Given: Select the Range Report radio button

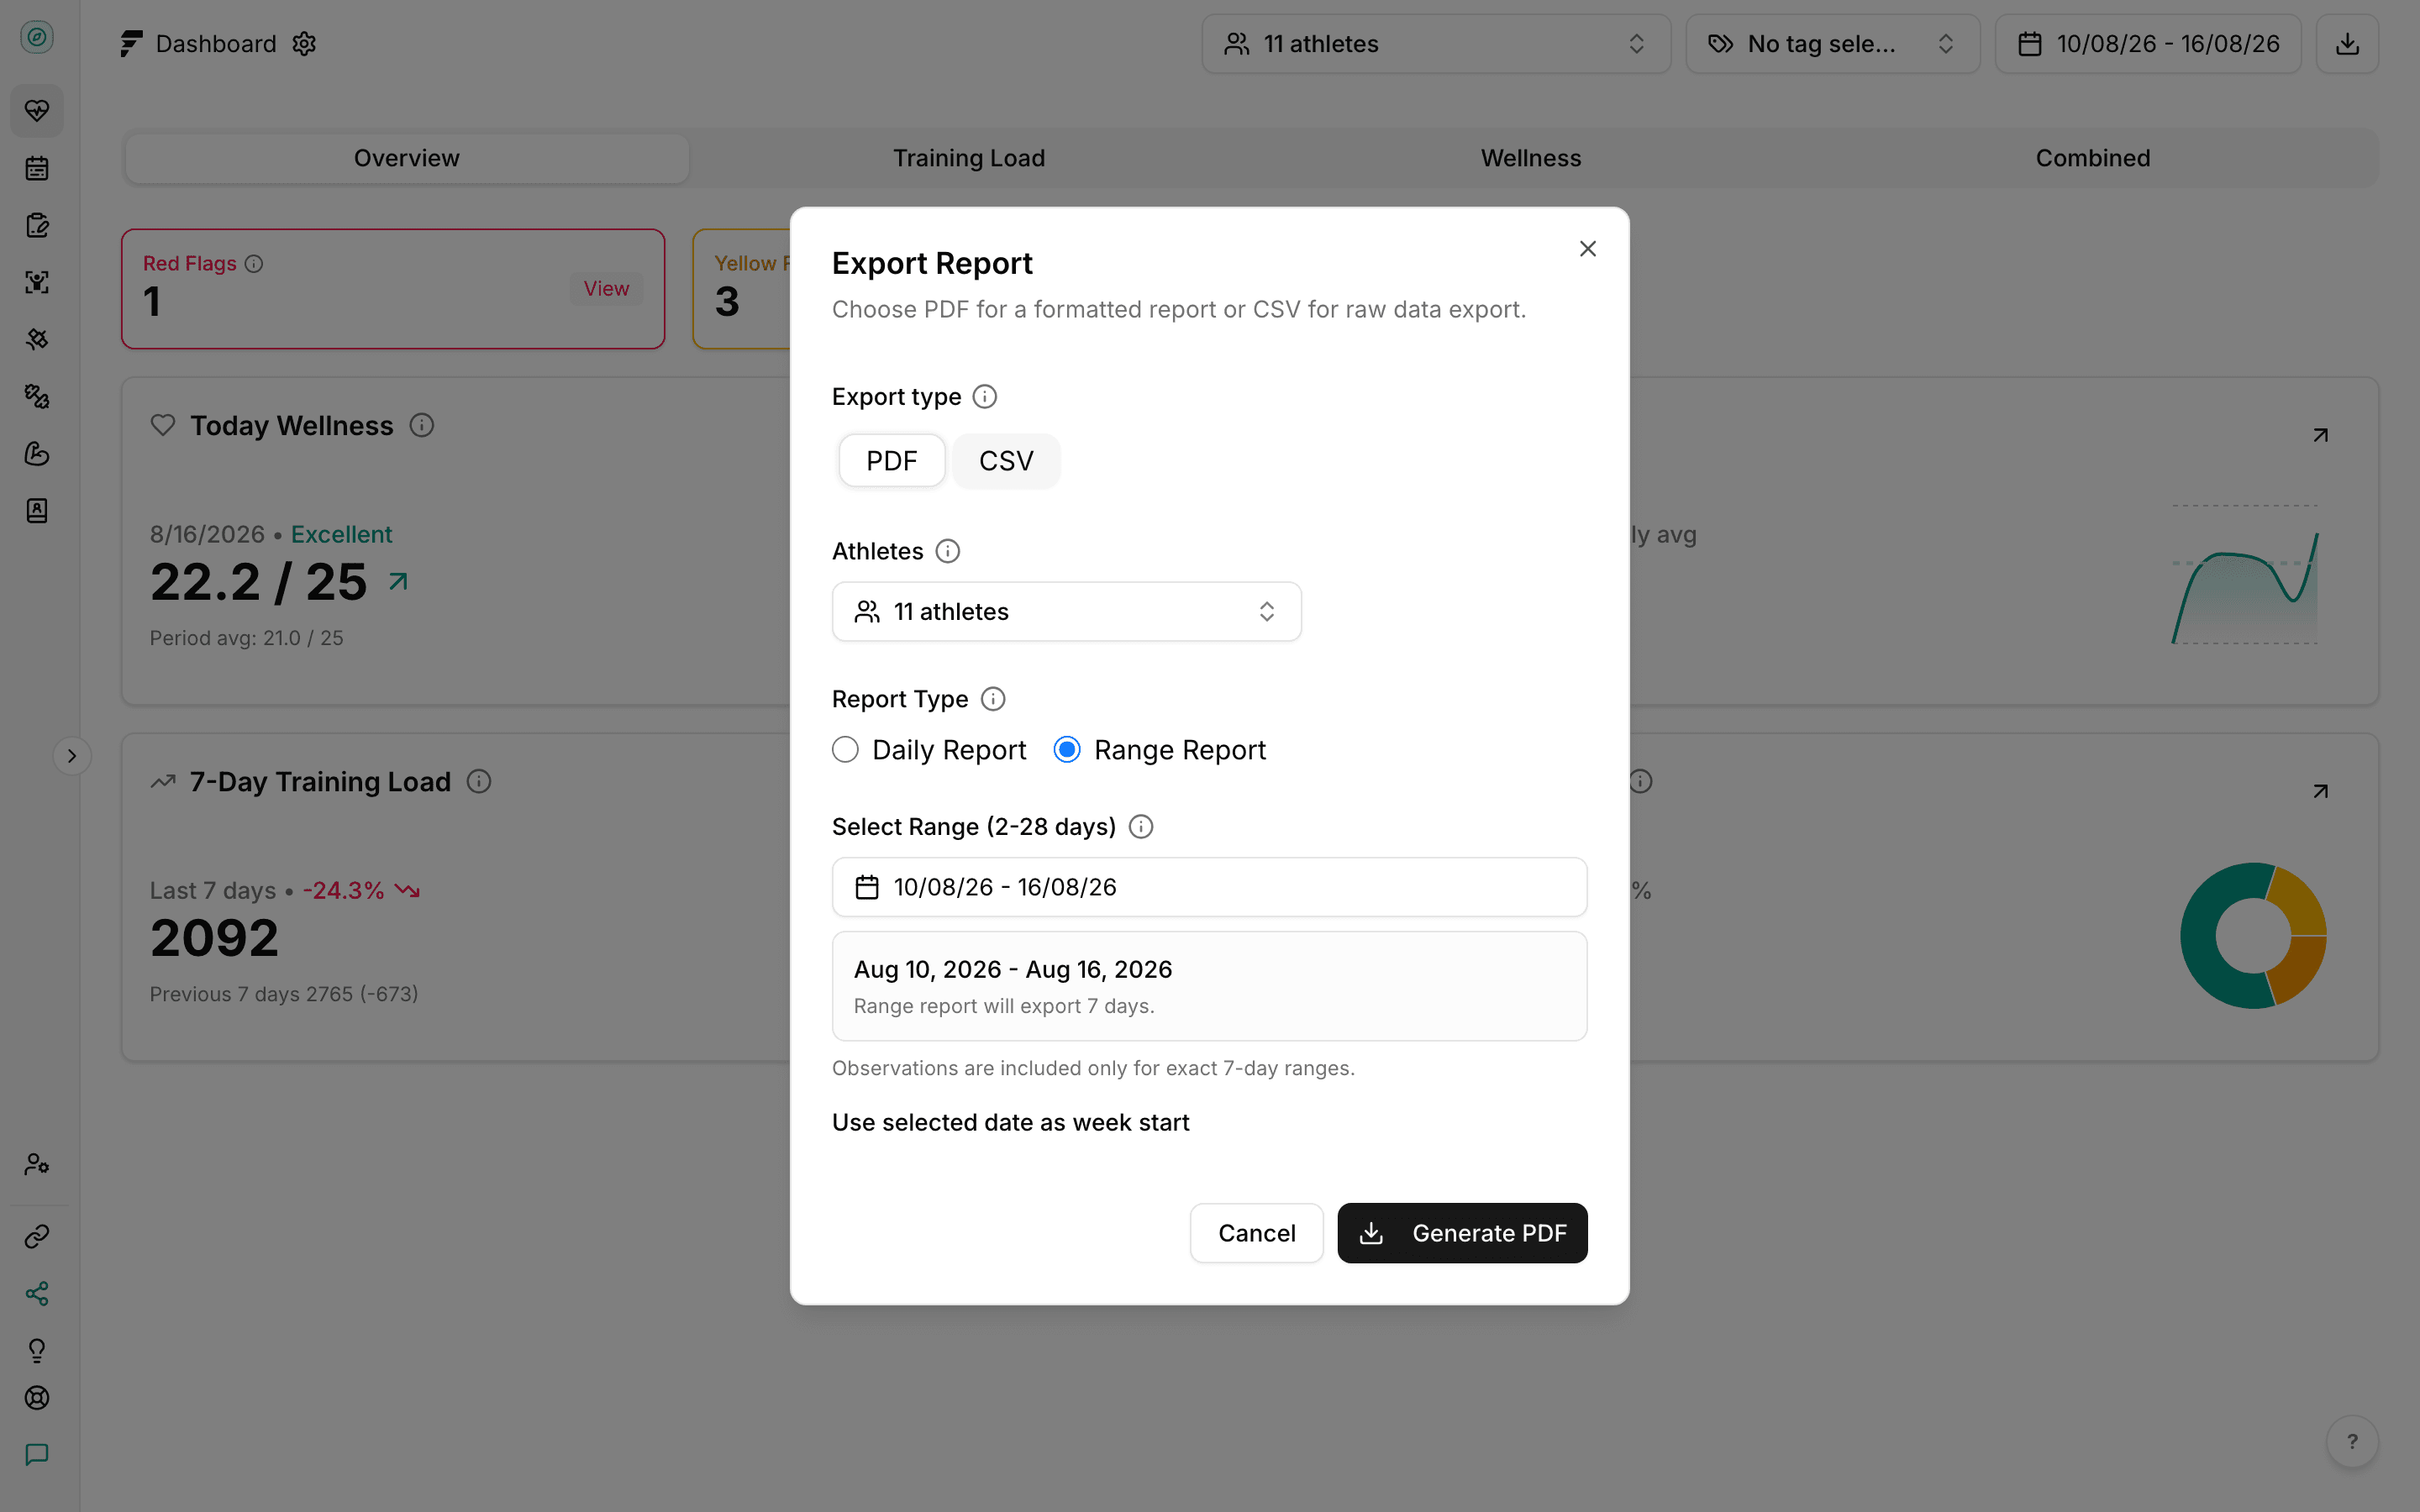Looking at the screenshot, I should click(x=1067, y=750).
